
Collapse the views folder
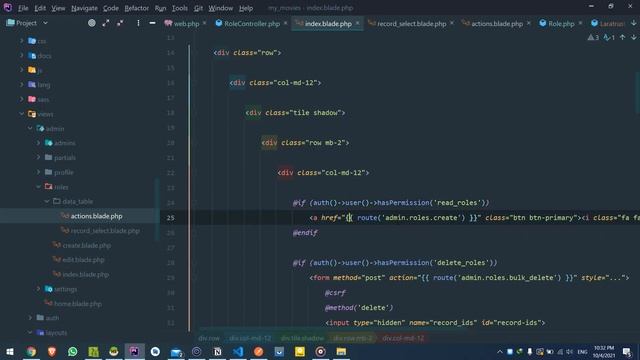22,114
